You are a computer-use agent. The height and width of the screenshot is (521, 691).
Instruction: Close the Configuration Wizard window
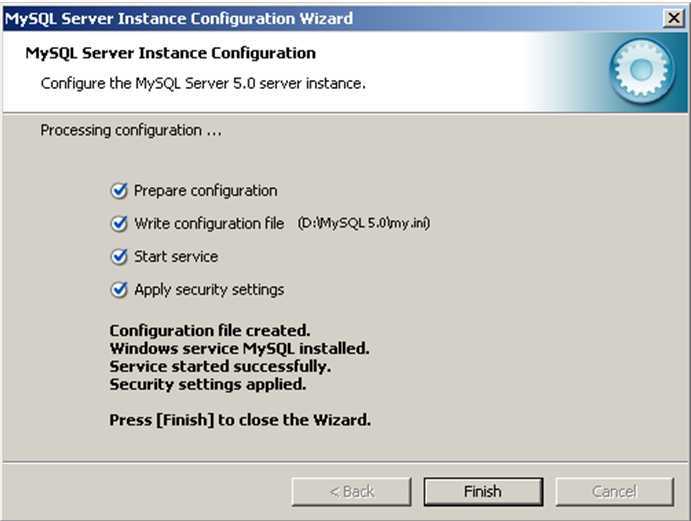click(x=674, y=18)
